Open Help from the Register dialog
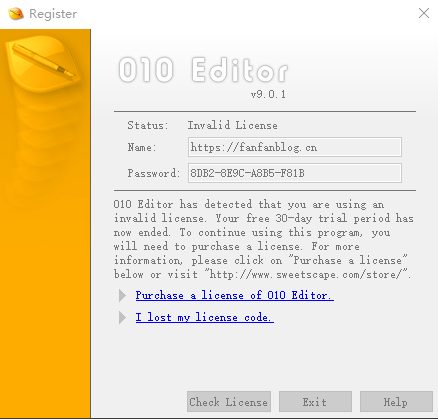The image size is (438, 419). coord(396,402)
